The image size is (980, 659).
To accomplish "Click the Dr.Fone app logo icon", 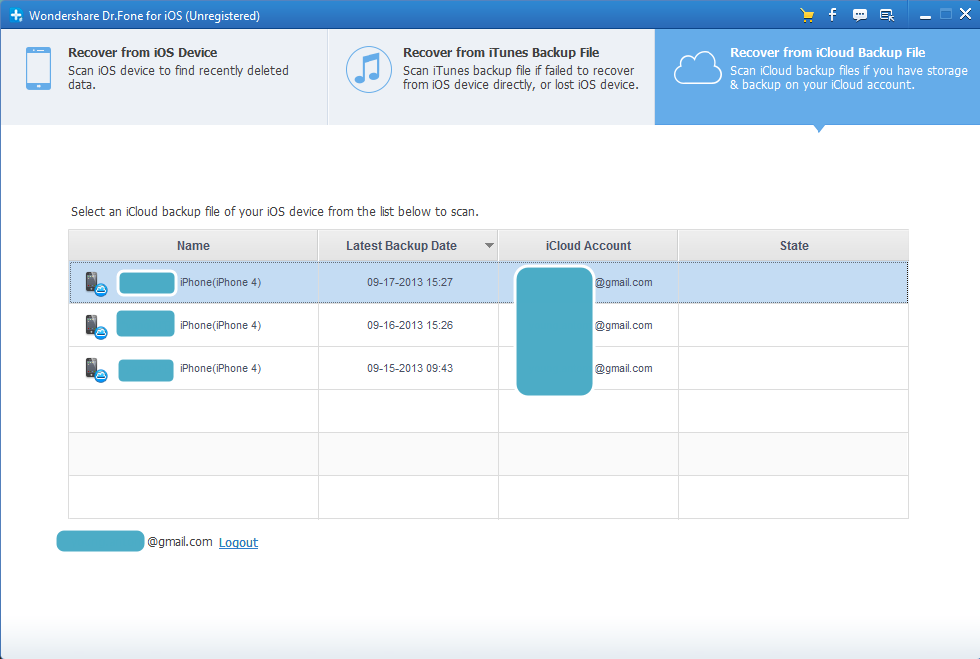I will click(x=16, y=15).
